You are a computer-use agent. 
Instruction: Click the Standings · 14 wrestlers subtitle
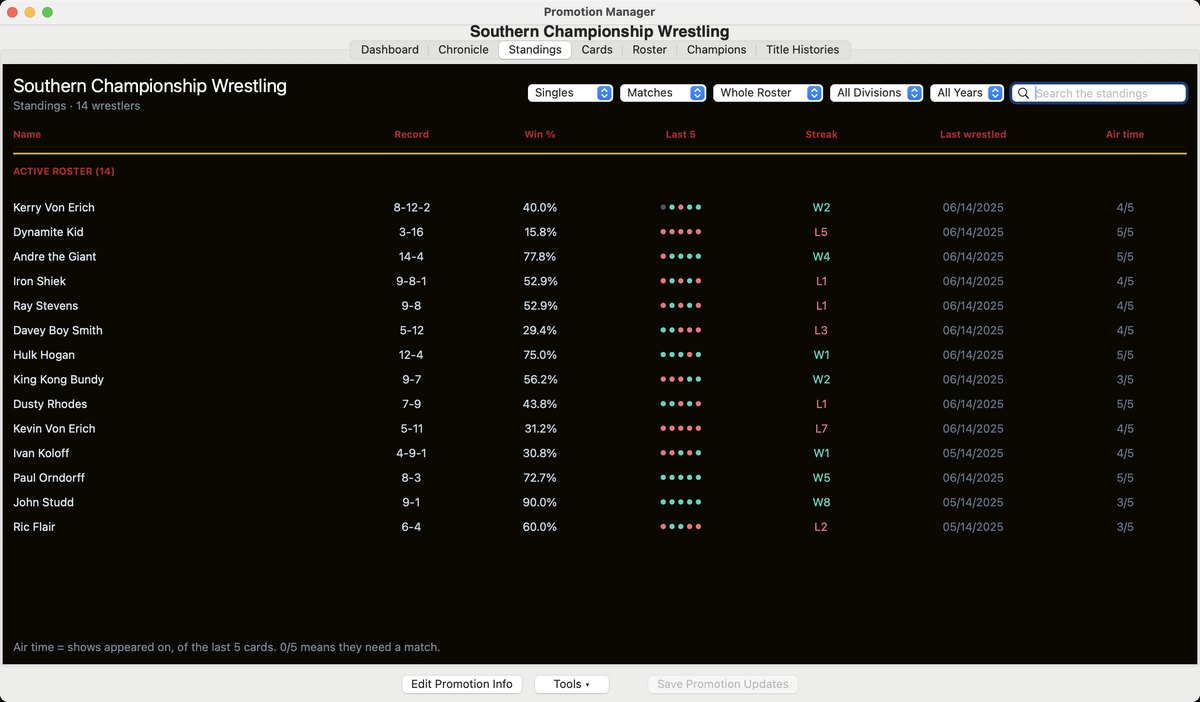pos(77,106)
